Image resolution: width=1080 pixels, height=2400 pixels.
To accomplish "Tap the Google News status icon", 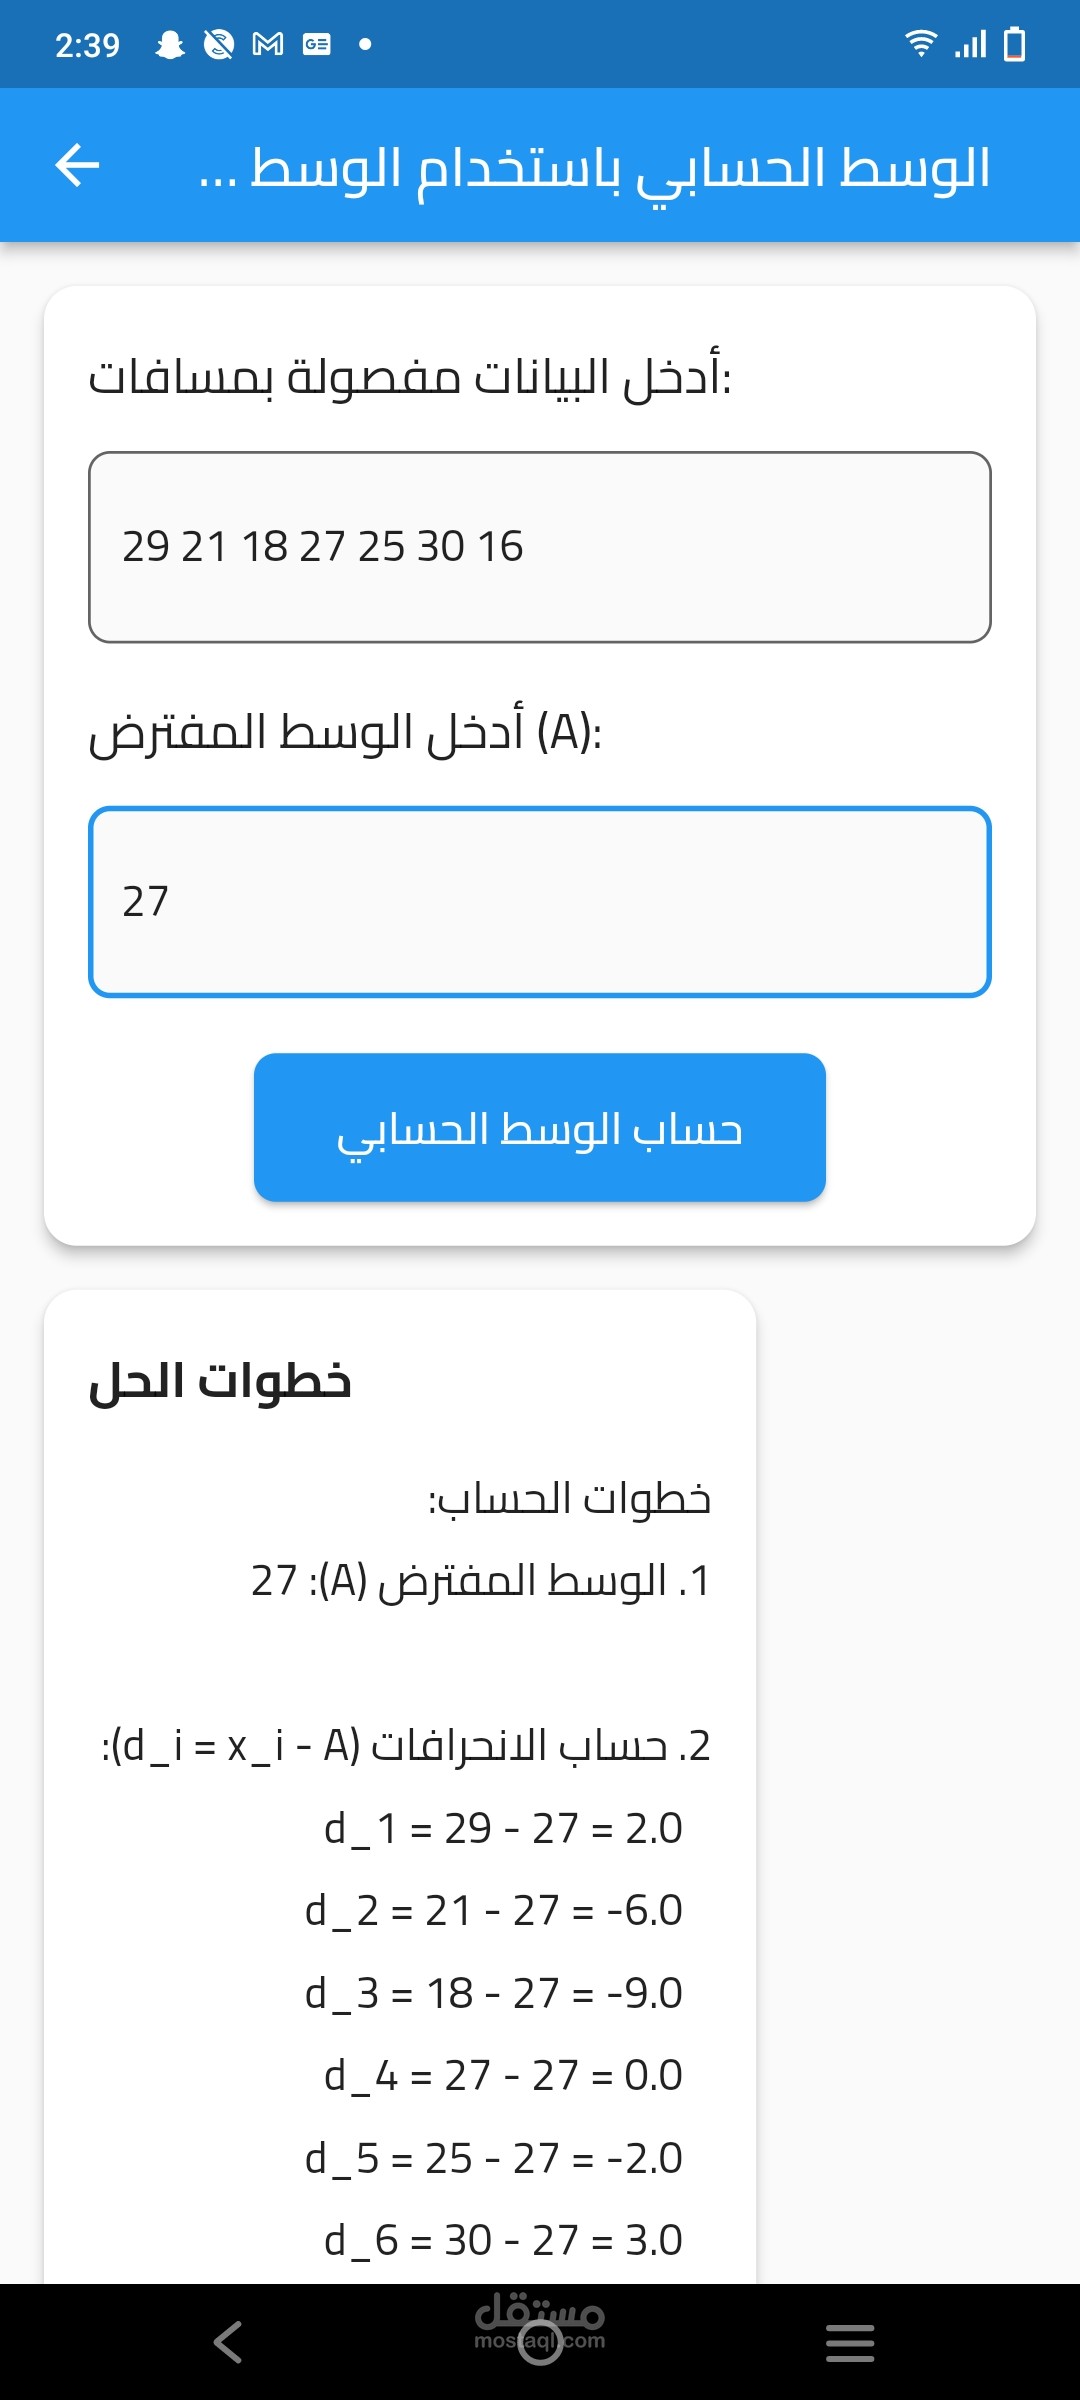I will coord(317,44).
